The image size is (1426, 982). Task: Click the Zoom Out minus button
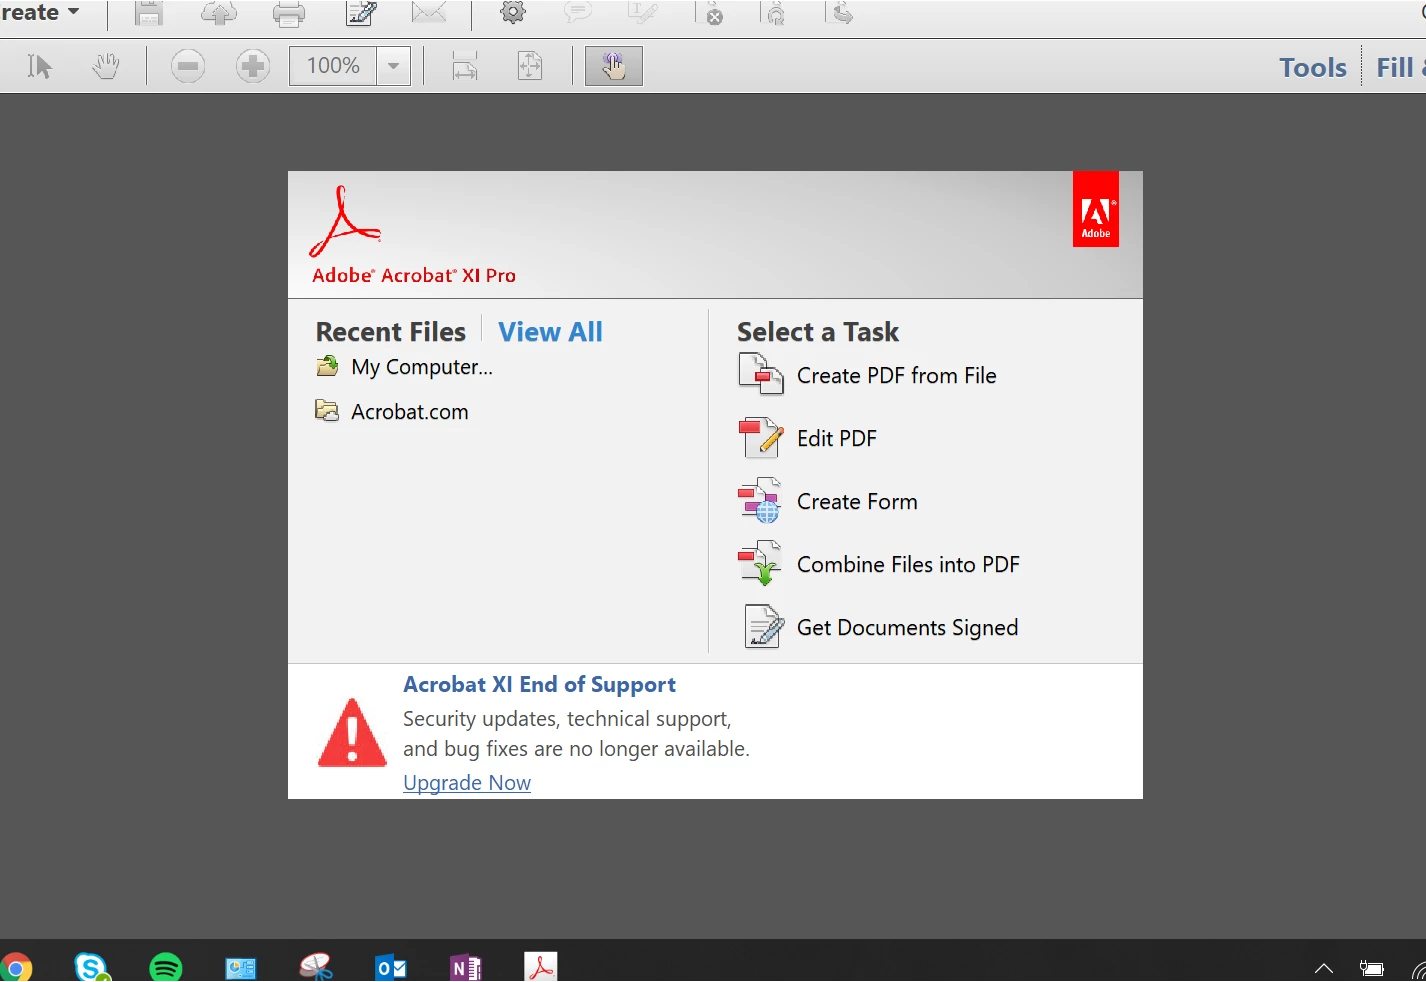(x=187, y=66)
